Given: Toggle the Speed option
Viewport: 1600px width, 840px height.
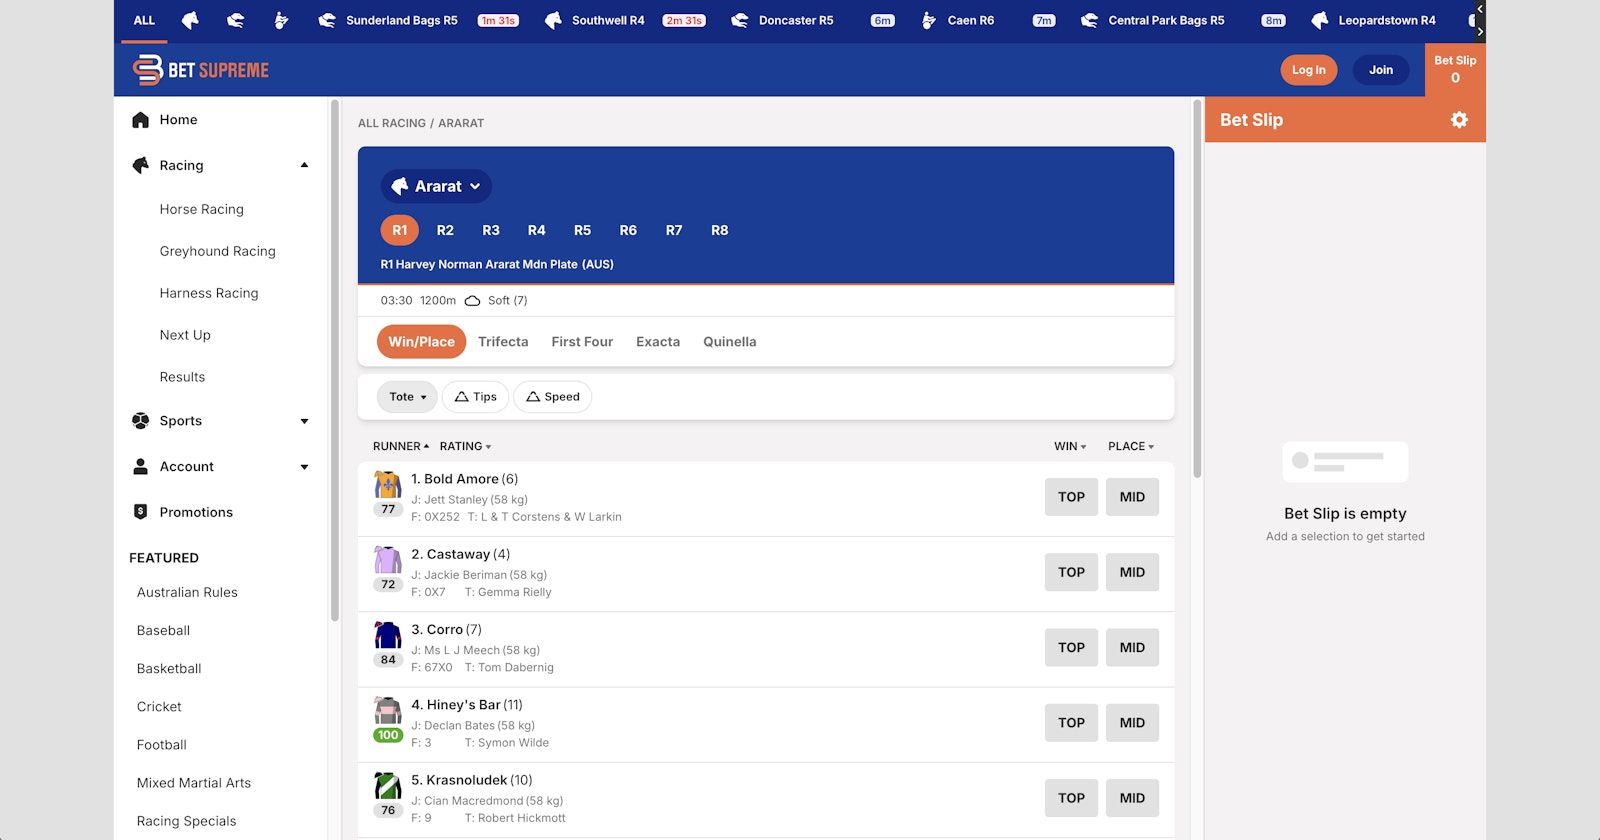Looking at the screenshot, I should click(553, 397).
